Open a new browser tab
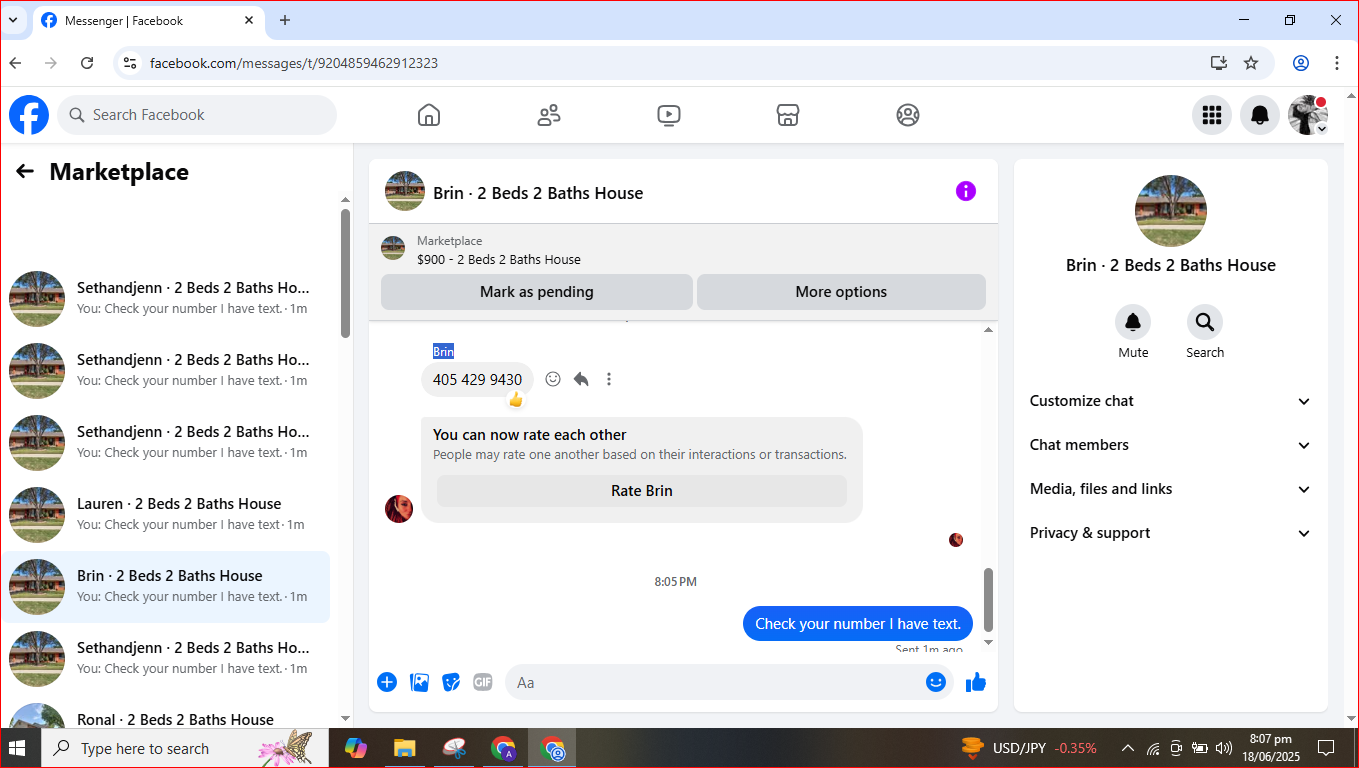 285,20
